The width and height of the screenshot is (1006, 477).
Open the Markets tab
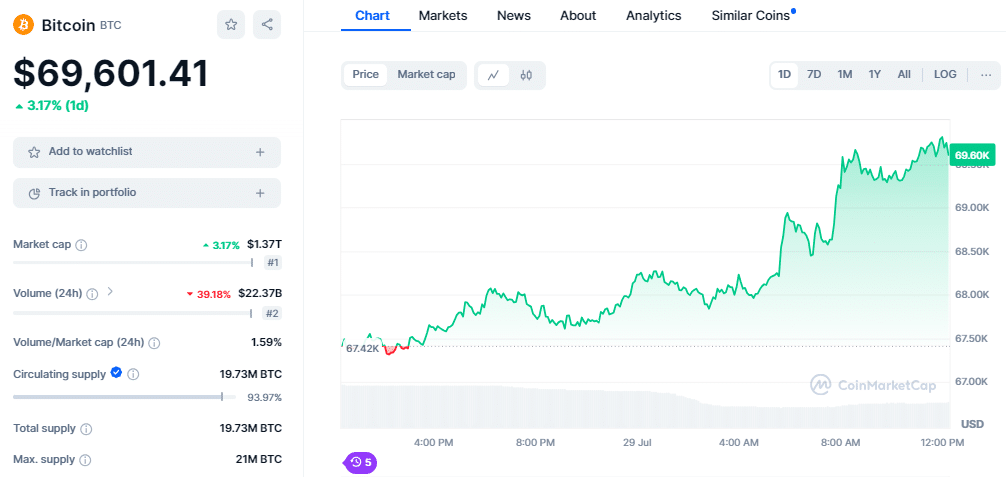click(x=443, y=15)
